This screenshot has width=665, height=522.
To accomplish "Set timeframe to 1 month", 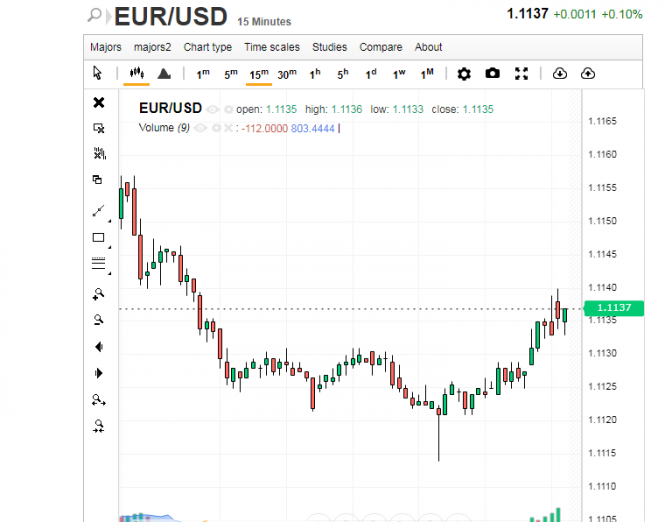I will (x=427, y=74).
